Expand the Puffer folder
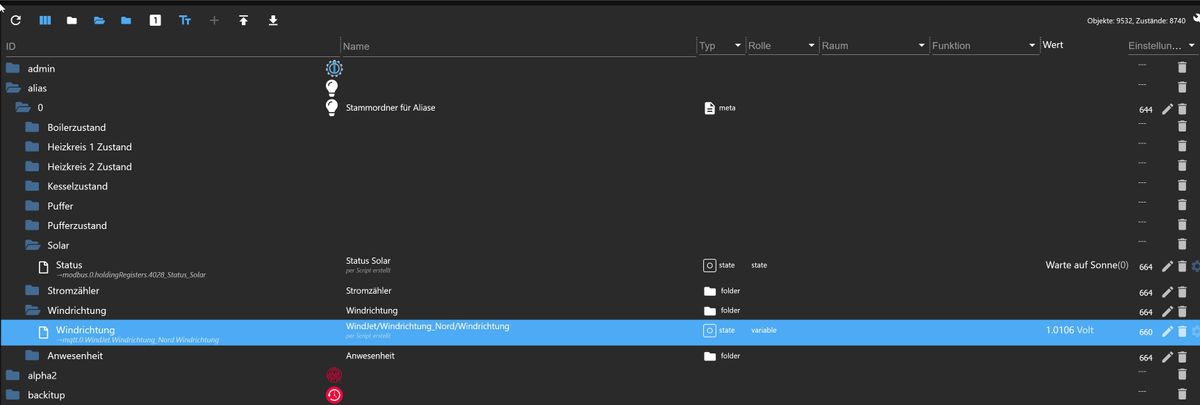The image size is (1200, 405). coord(33,205)
